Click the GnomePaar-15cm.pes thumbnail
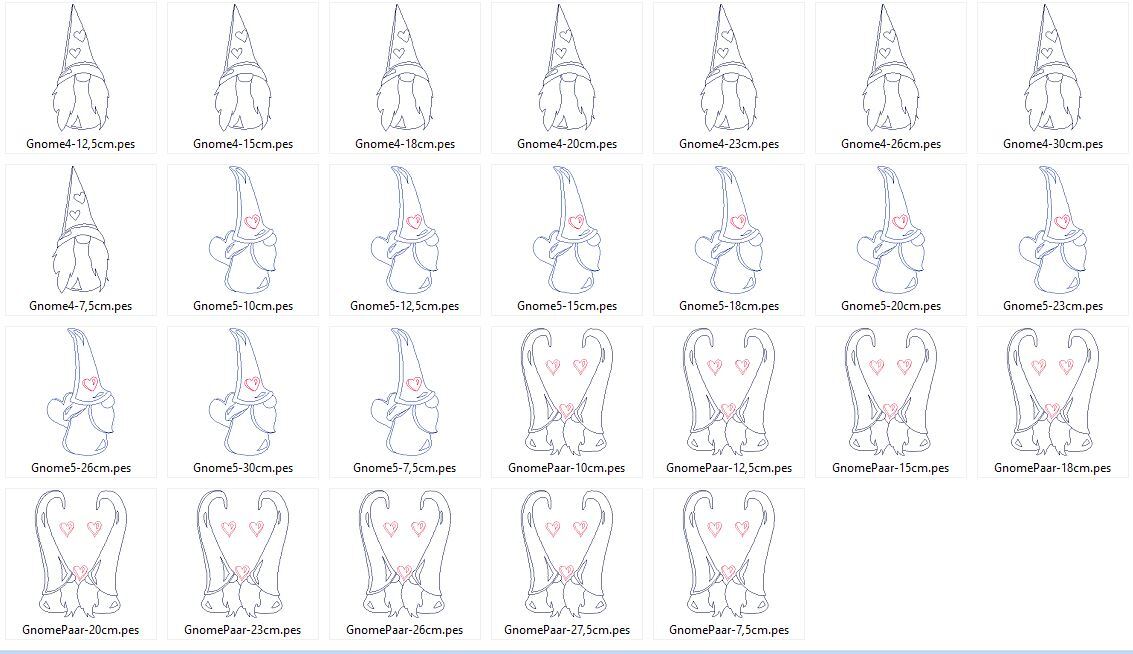1133x654 pixels. point(891,394)
